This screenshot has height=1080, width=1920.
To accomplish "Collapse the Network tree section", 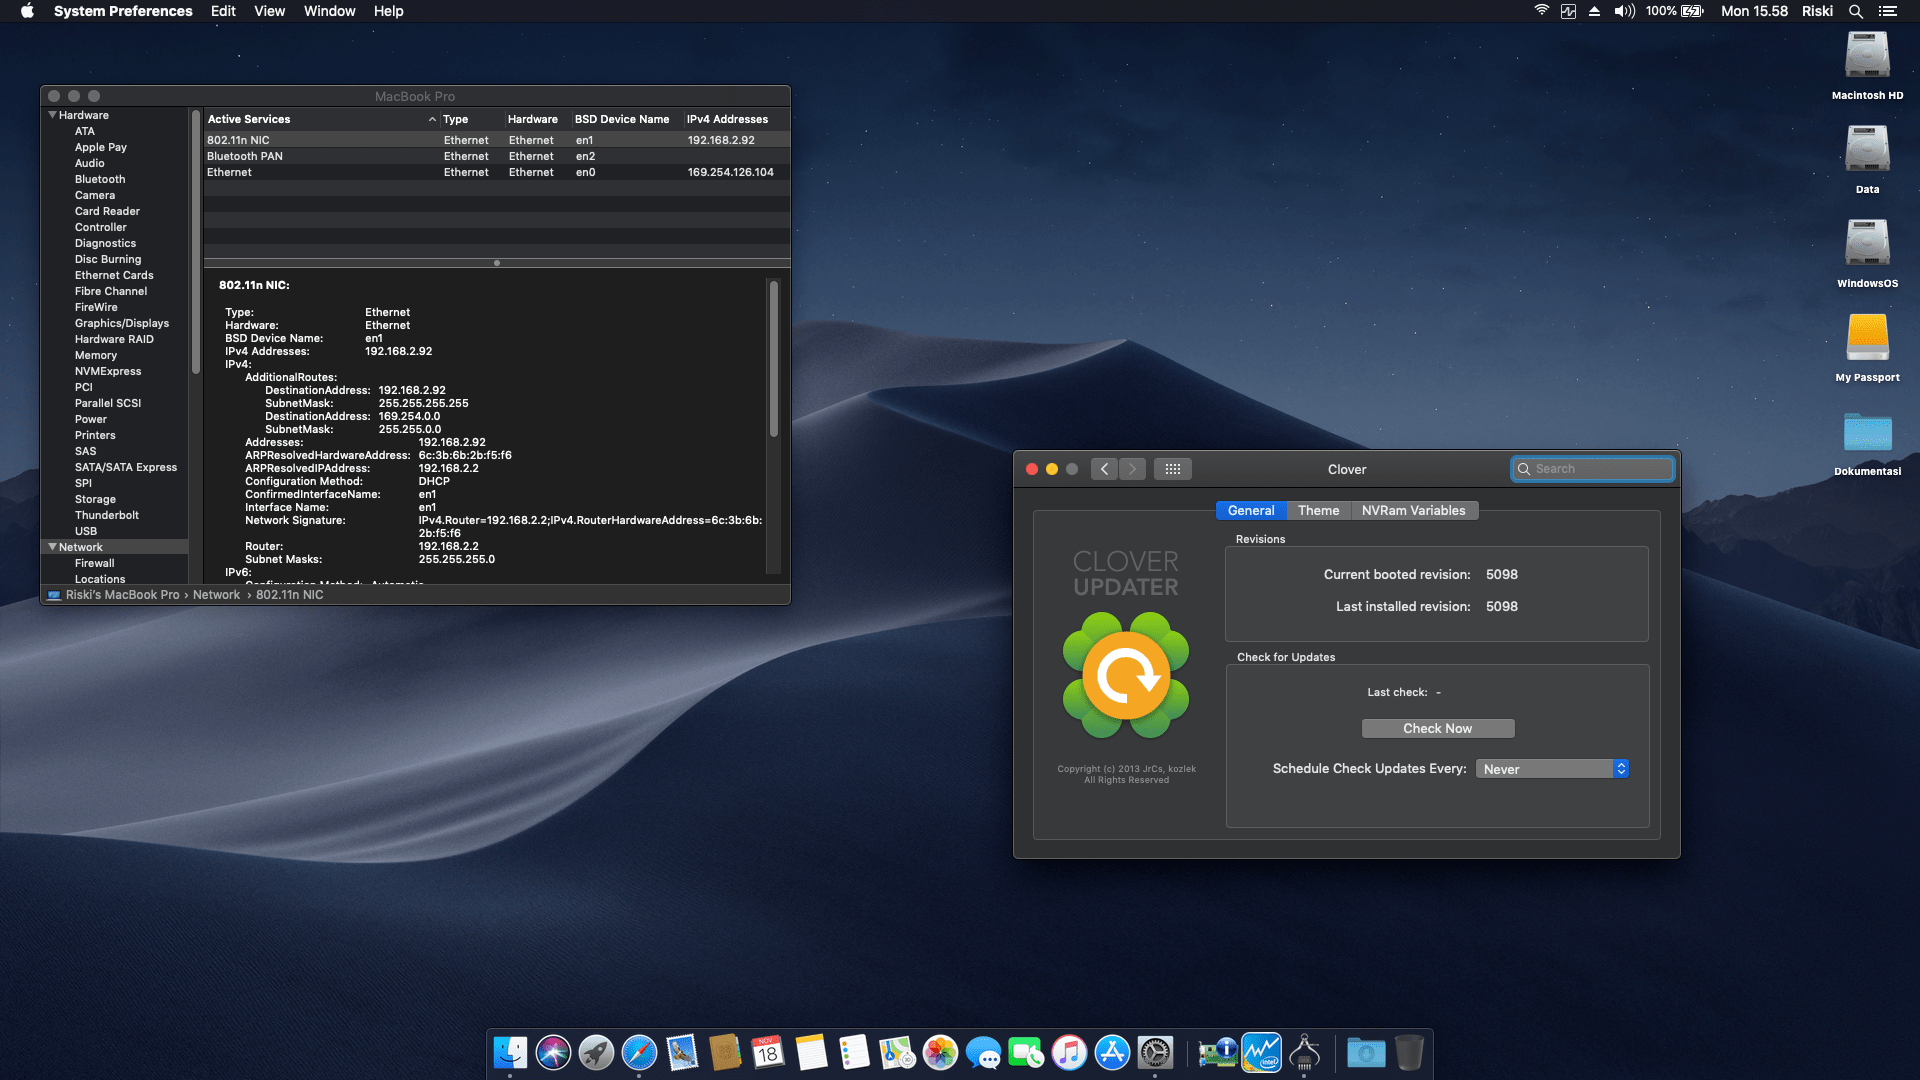I will 52,547.
